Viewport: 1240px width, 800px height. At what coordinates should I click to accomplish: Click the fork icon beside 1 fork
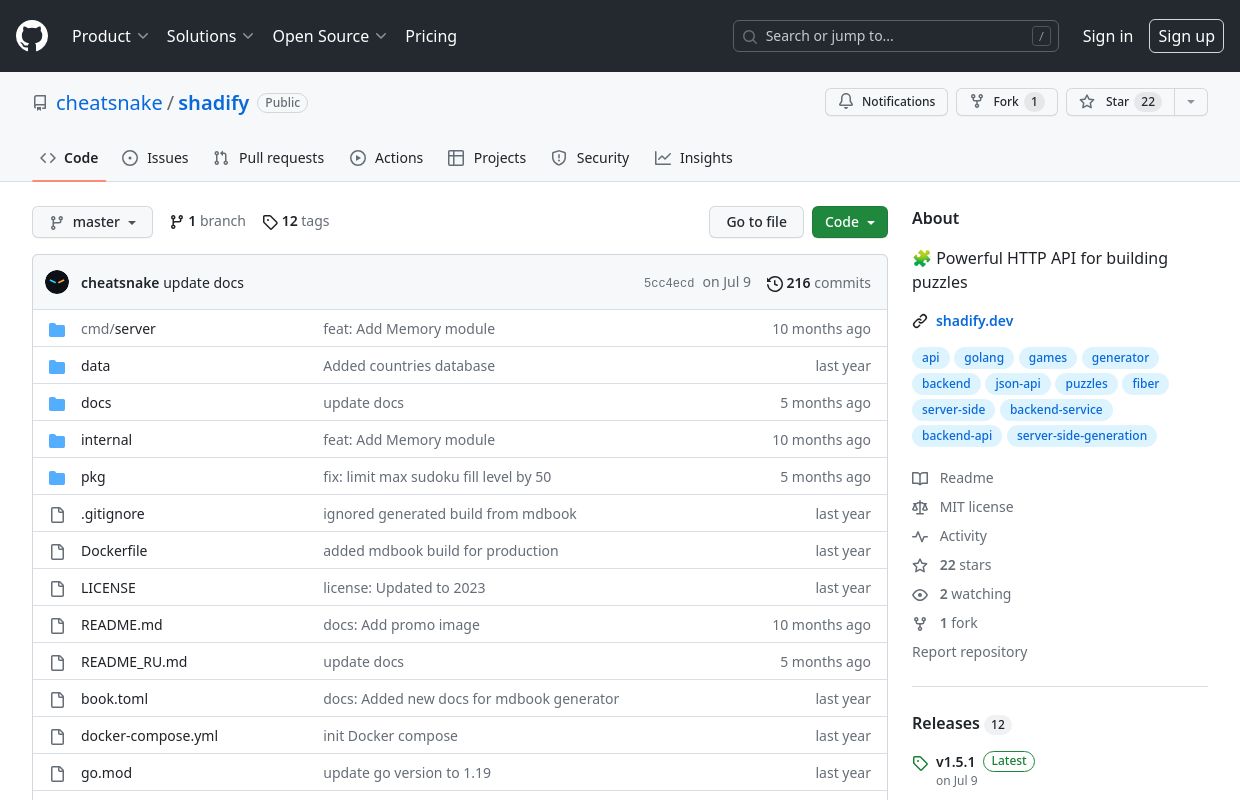pyautogui.click(x=920, y=623)
